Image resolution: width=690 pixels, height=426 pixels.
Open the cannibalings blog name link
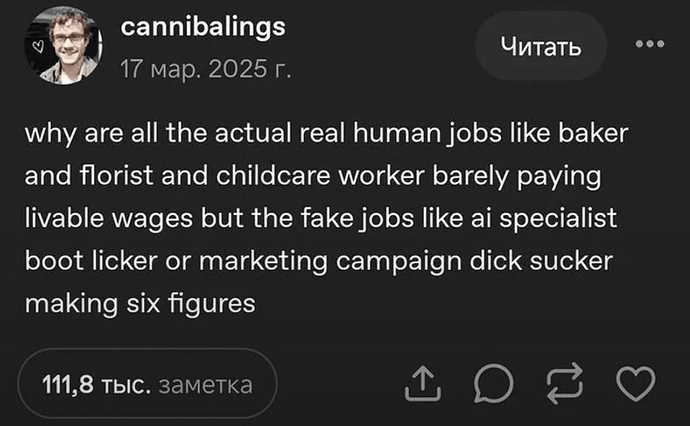(203, 28)
